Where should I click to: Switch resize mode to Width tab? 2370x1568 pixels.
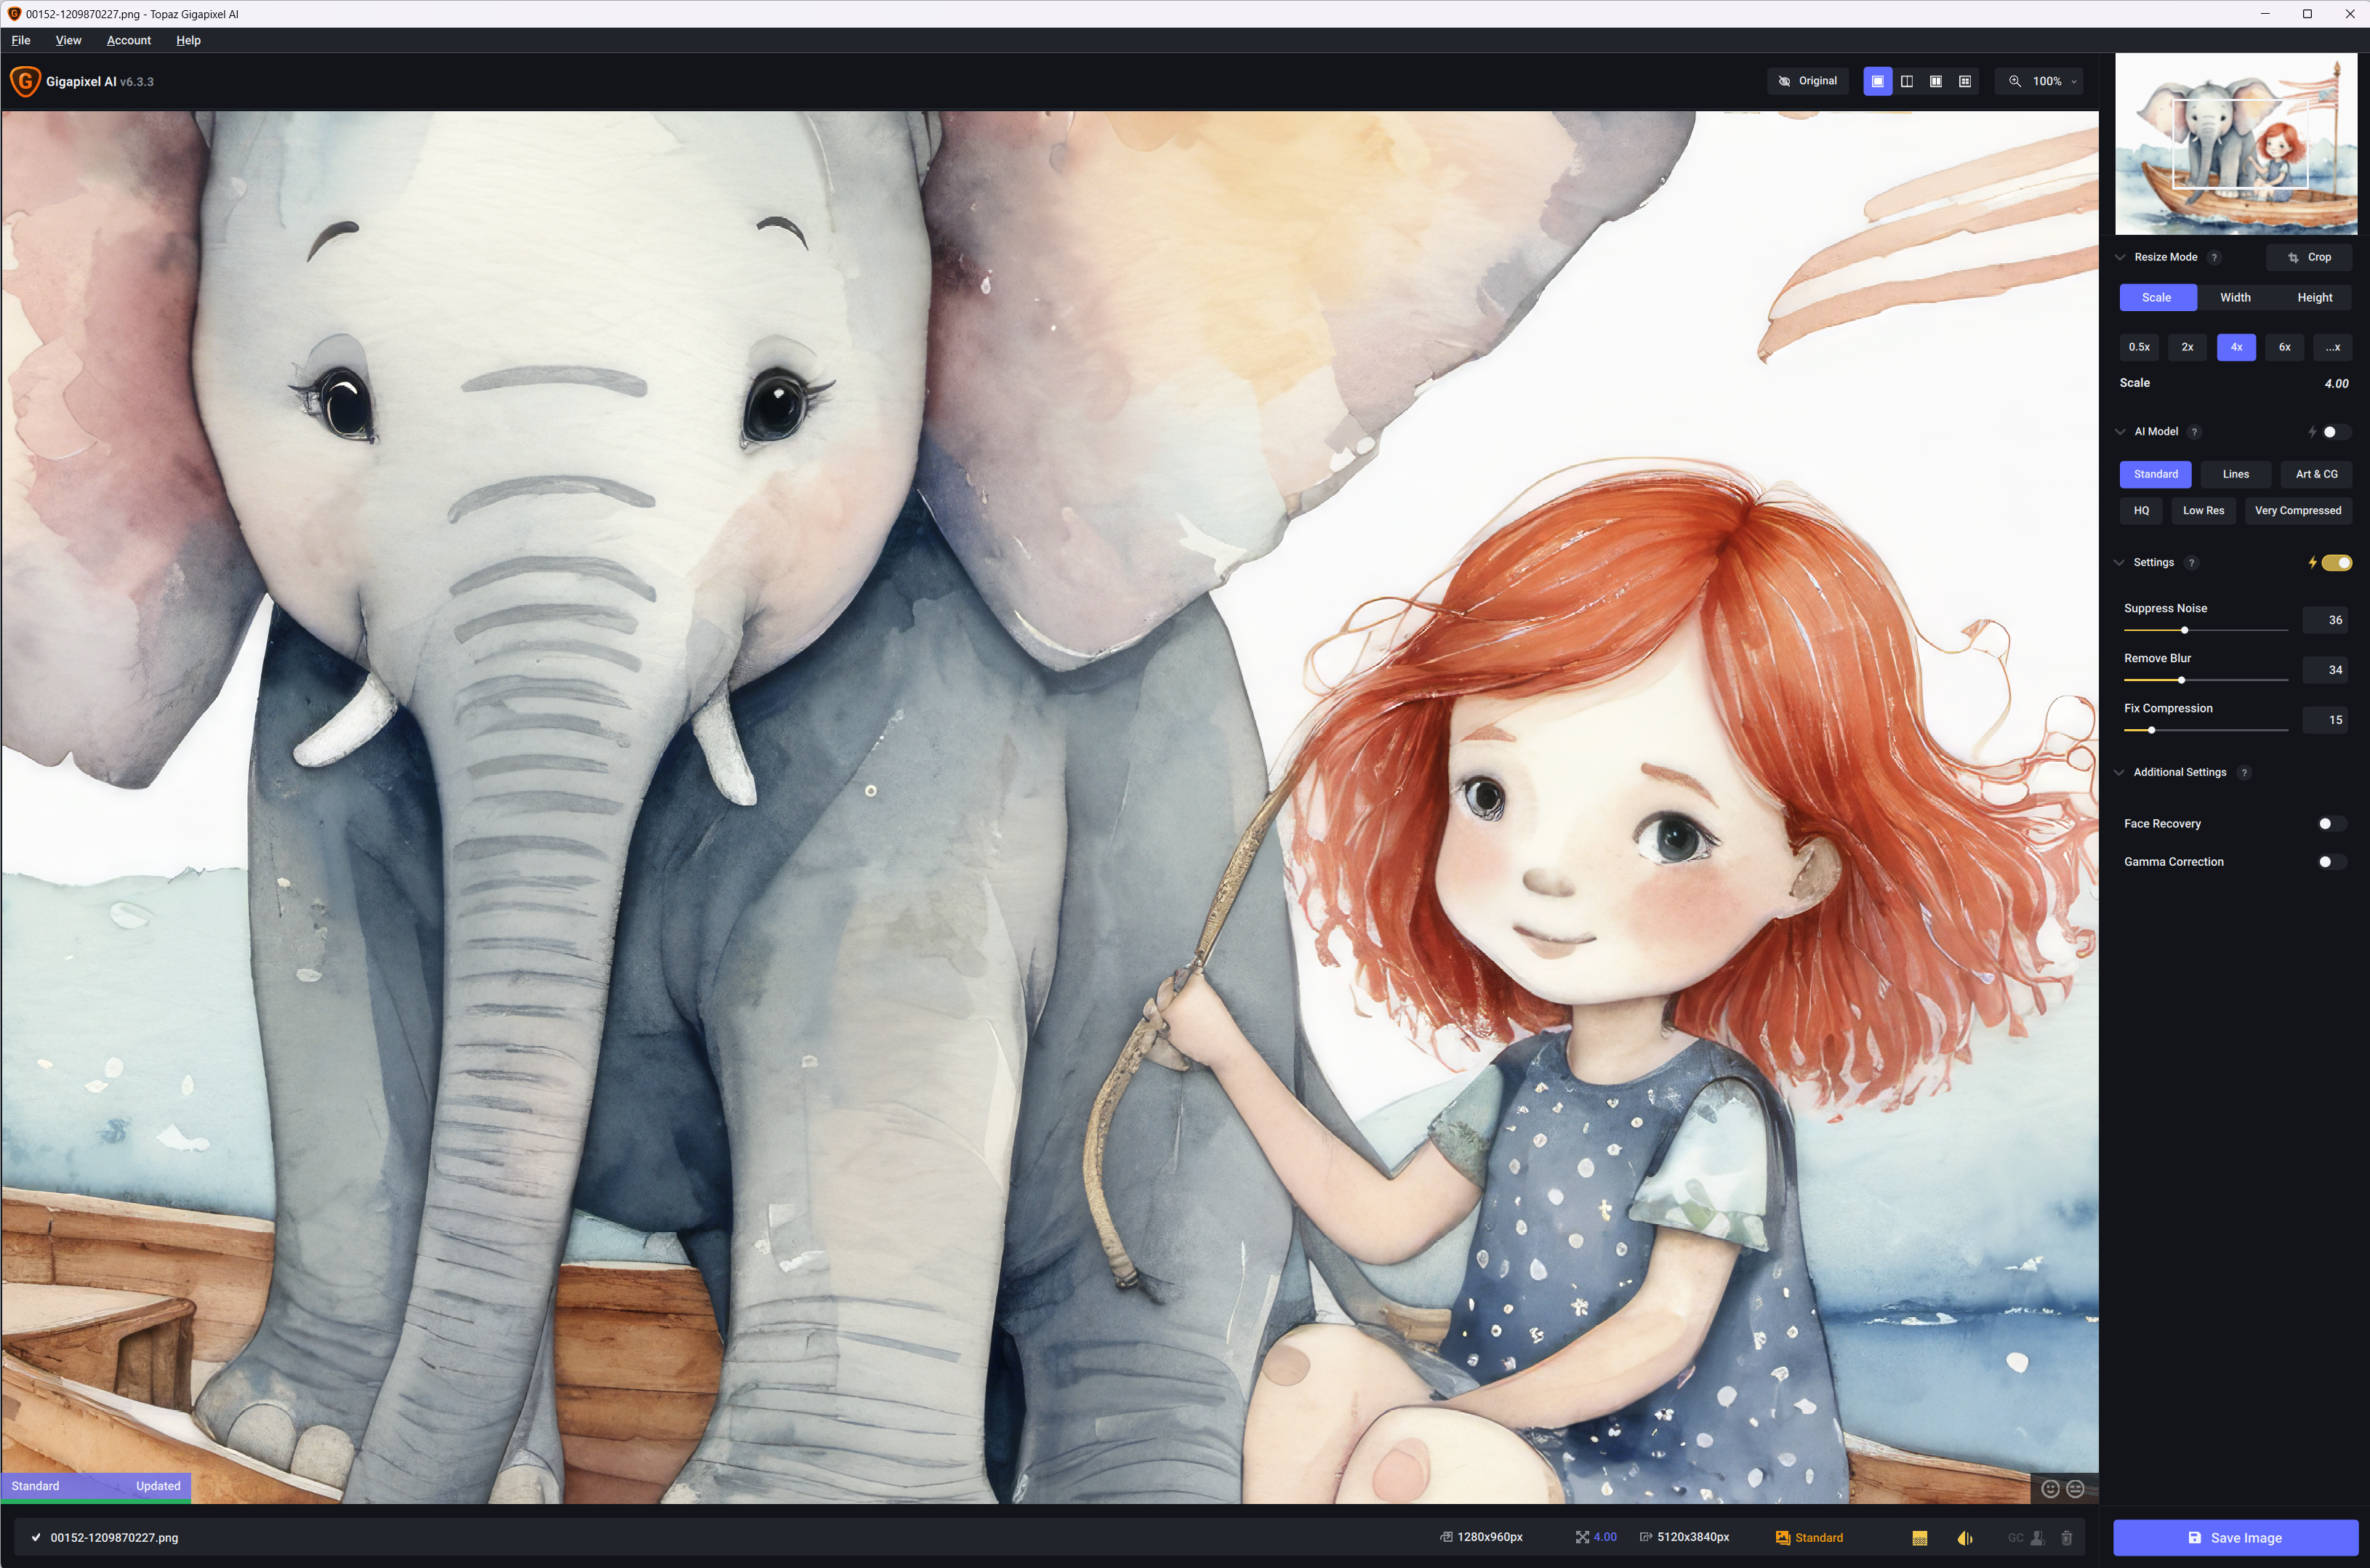tap(2235, 297)
